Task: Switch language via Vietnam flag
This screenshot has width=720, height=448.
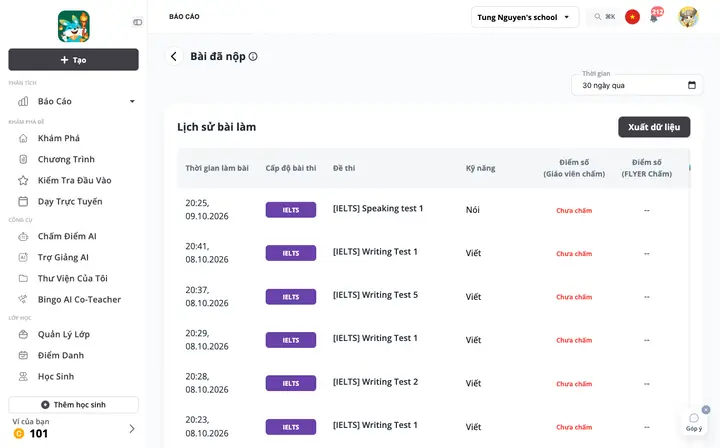Action: click(x=632, y=17)
